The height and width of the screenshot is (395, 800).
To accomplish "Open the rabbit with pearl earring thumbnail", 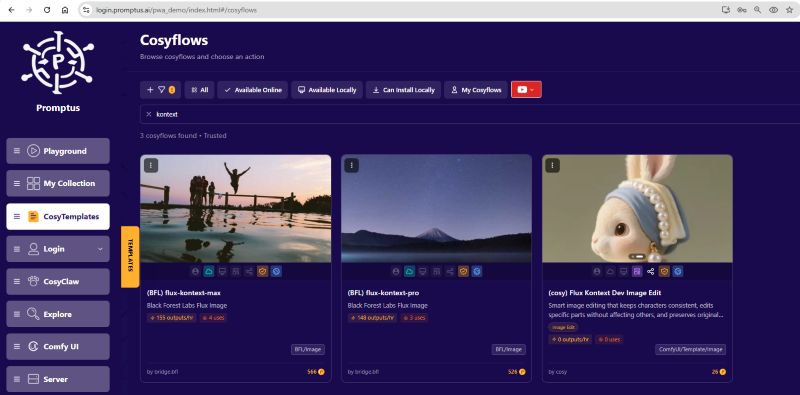I will [x=637, y=209].
